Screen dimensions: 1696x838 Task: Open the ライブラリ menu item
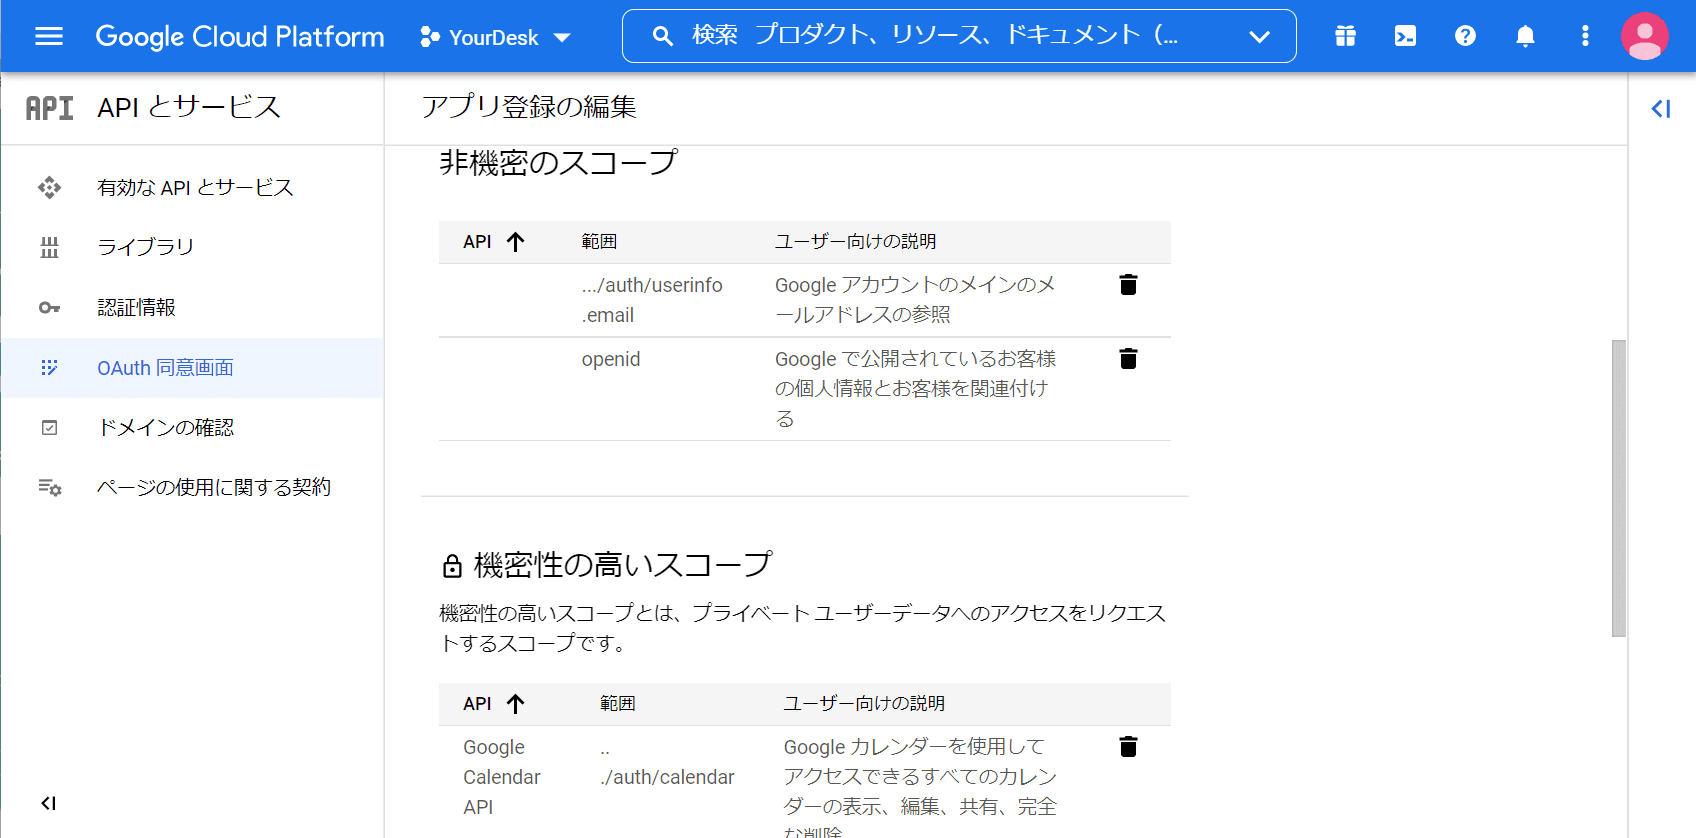(192, 247)
